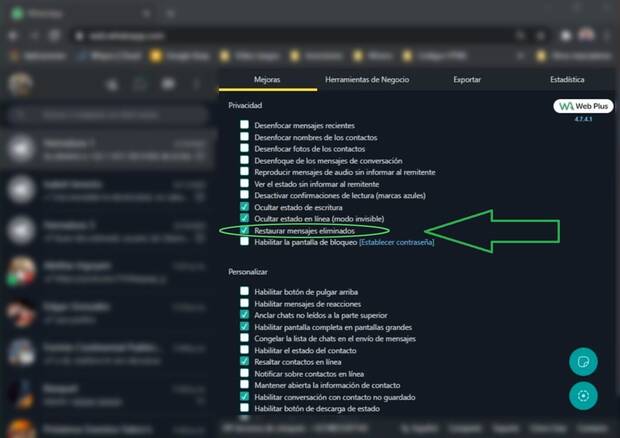The height and width of the screenshot is (438, 620).
Task: Check Habilitar botón de descarga de estado
Action: pos(244,408)
